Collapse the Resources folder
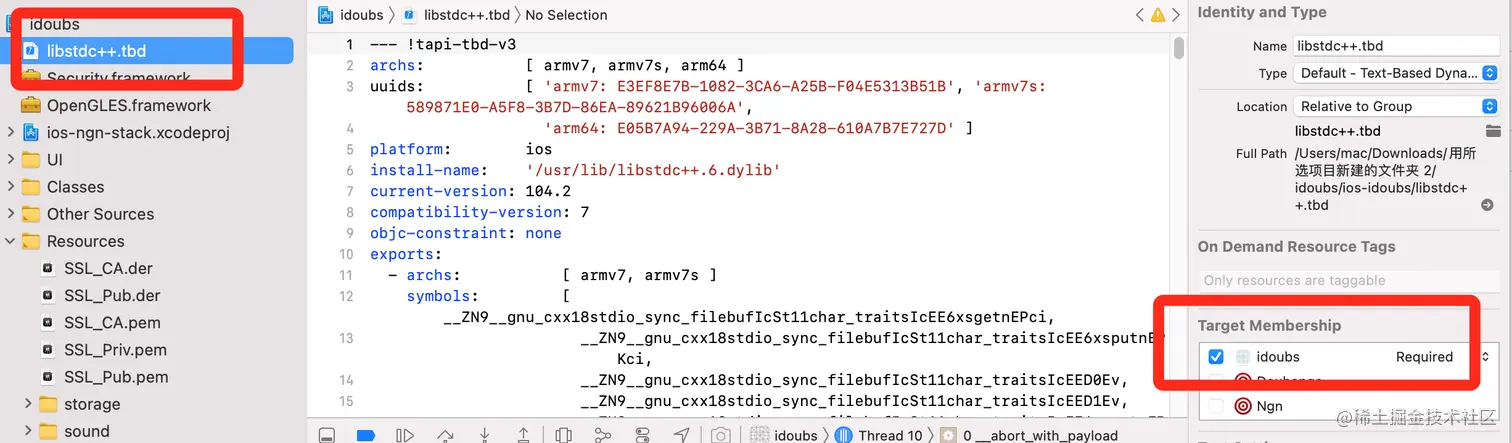 click(11, 241)
